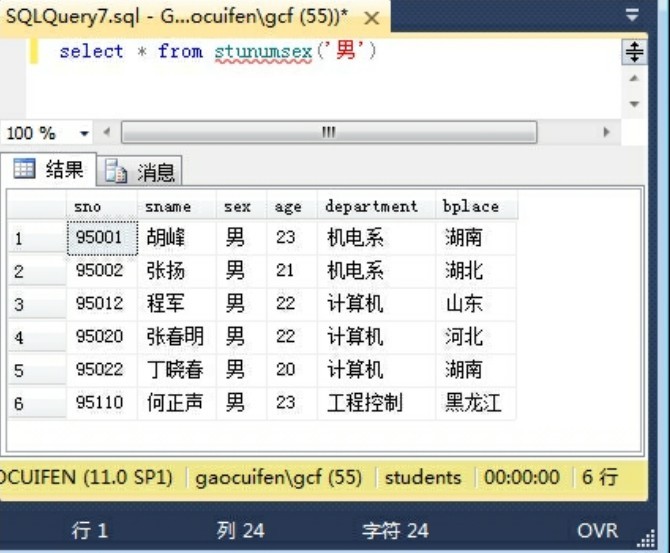Switch to the 结果 results tab
The width and height of the screenshot is (670, 553).
click(48, 169)
